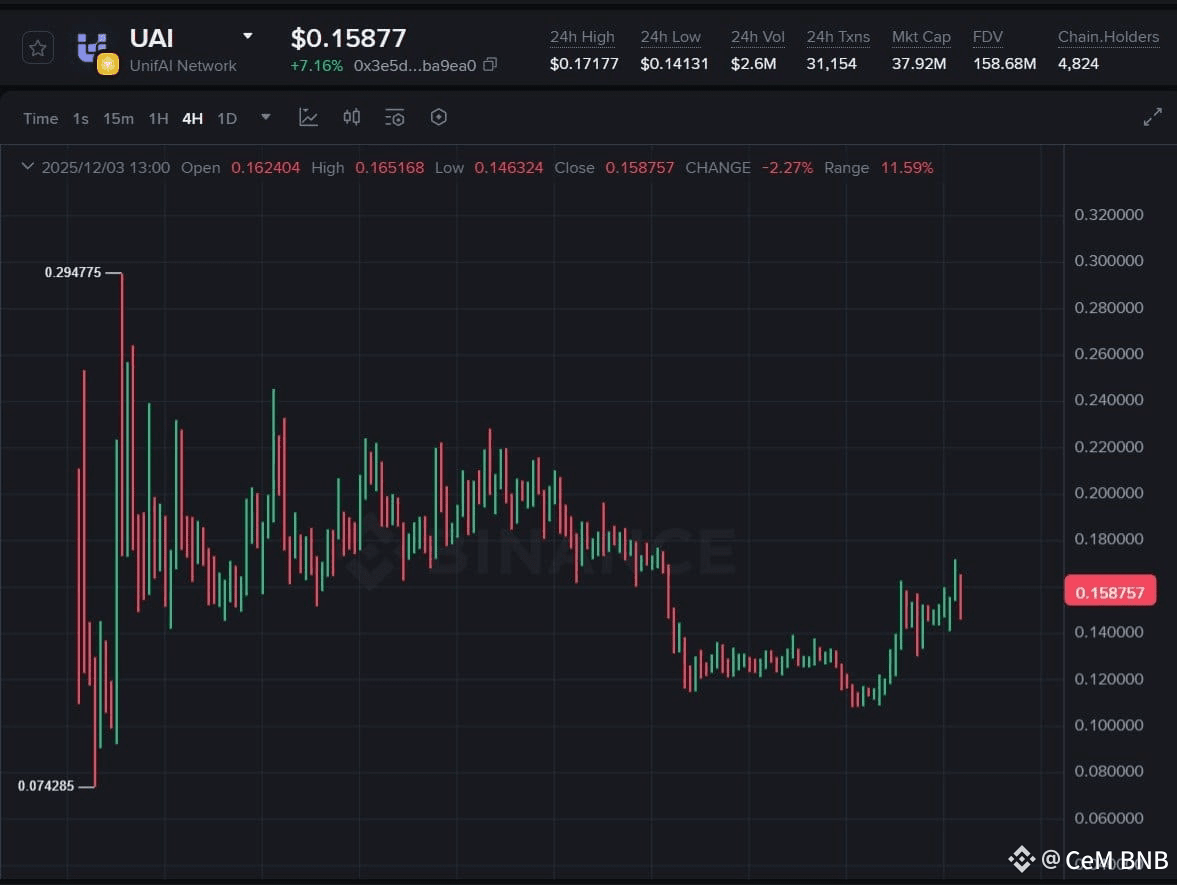Click the Time label
Viewport: 1177px width, 885px height.
[41, 119]
